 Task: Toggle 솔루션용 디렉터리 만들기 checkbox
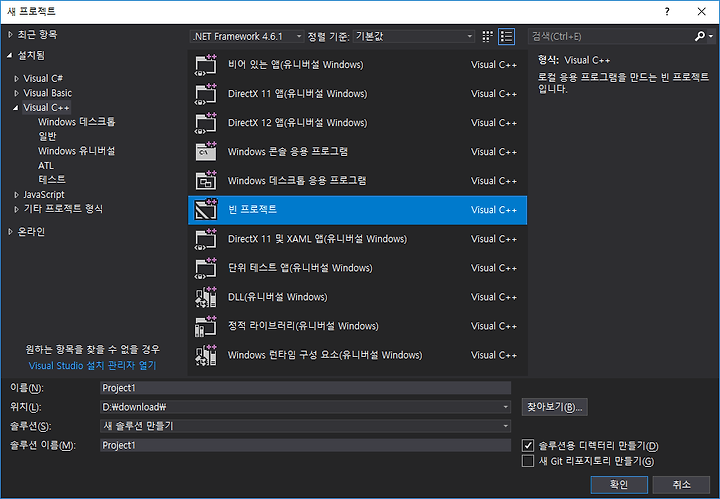528,445
